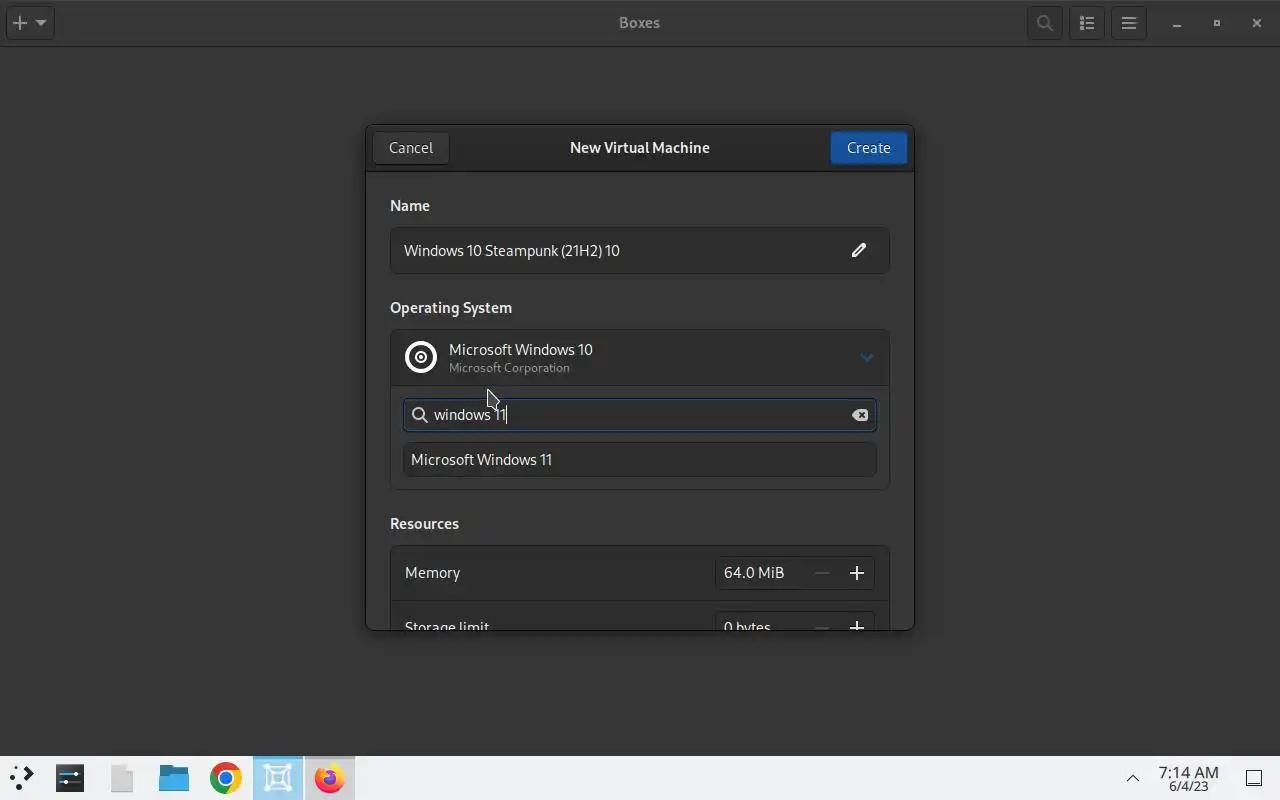Screen dimensions: 1280x800
Task: Increase Memory with plus button
Action: (x=857, y=573)
